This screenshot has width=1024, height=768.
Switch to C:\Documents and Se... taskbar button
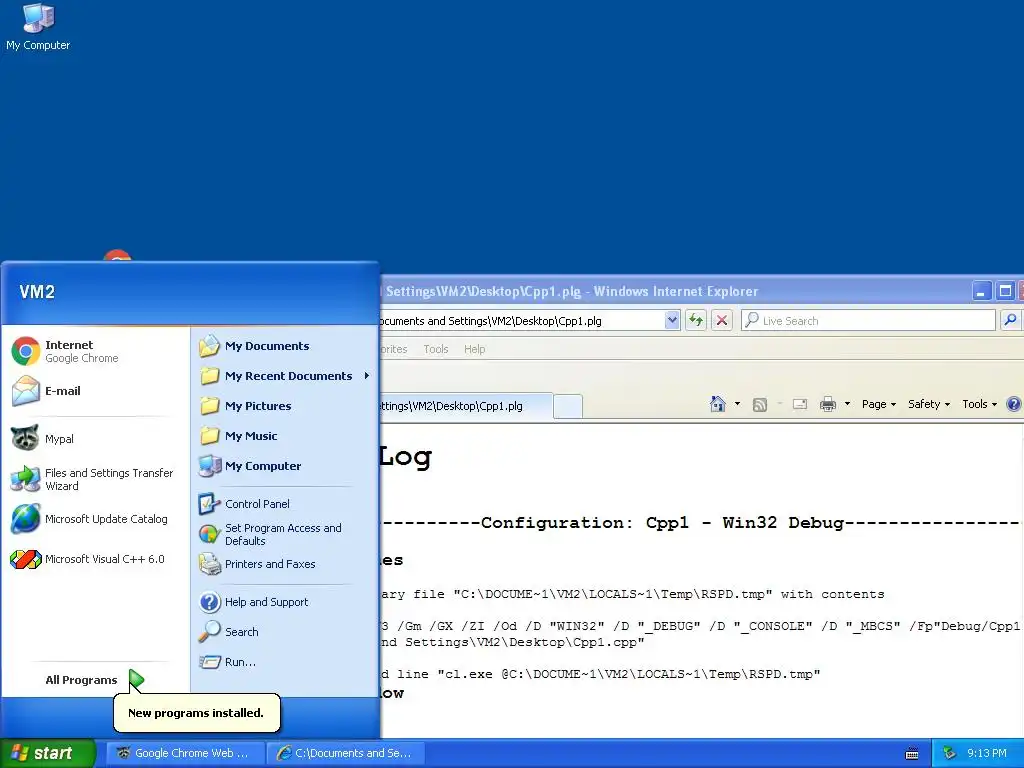pos(346,753)
